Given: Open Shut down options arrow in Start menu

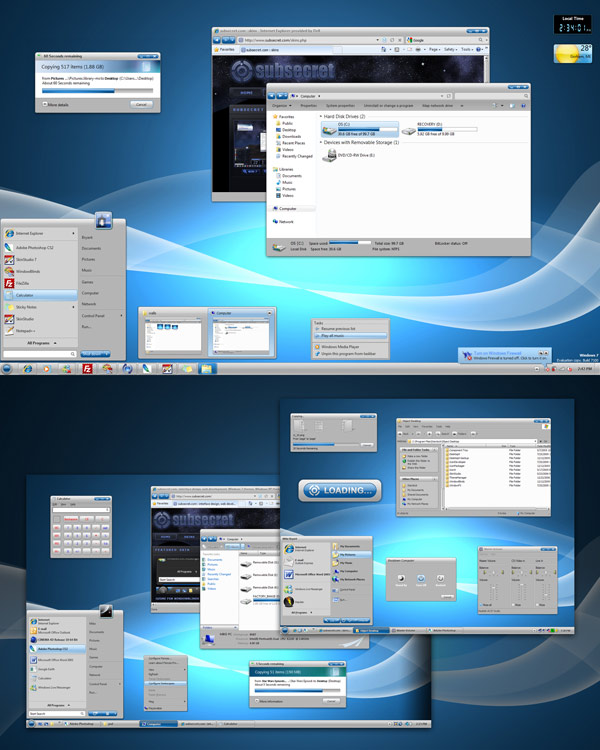Looking at the screenshot, I should pos(106,354).
